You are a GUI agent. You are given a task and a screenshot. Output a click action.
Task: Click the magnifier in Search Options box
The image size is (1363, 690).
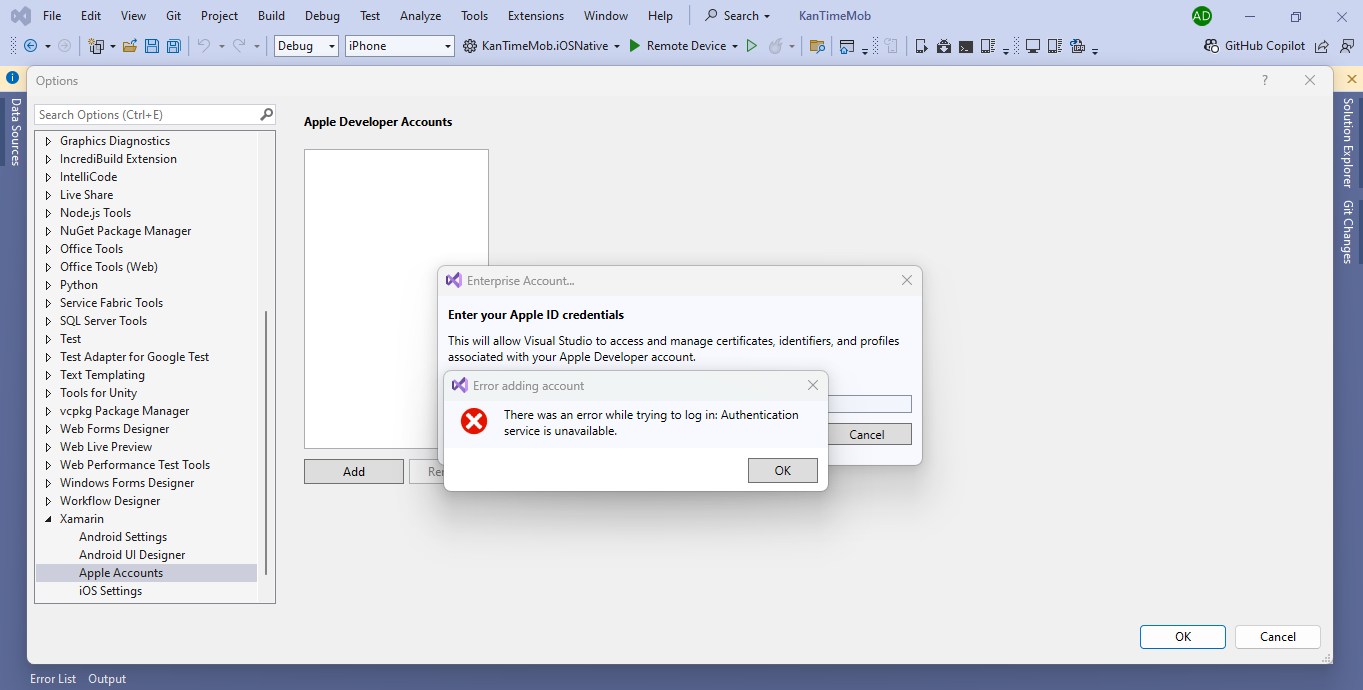[x=266, y=114]
